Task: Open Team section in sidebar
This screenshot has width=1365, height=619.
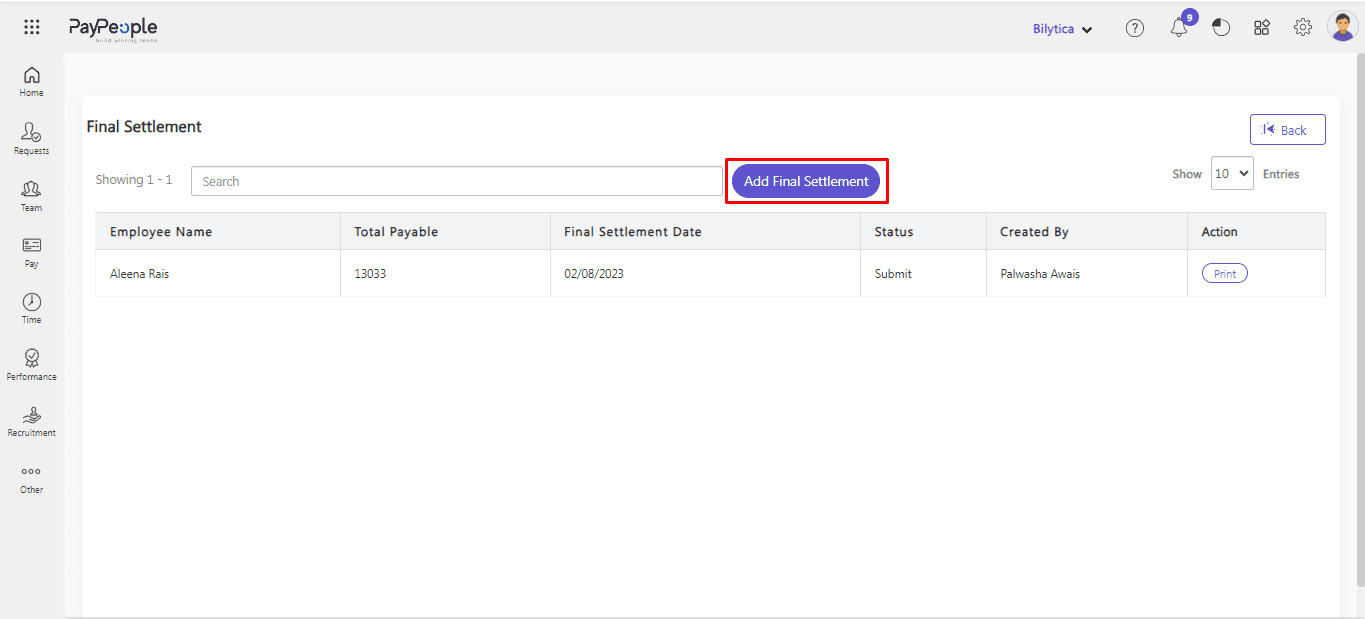Action: coord(31,195)
